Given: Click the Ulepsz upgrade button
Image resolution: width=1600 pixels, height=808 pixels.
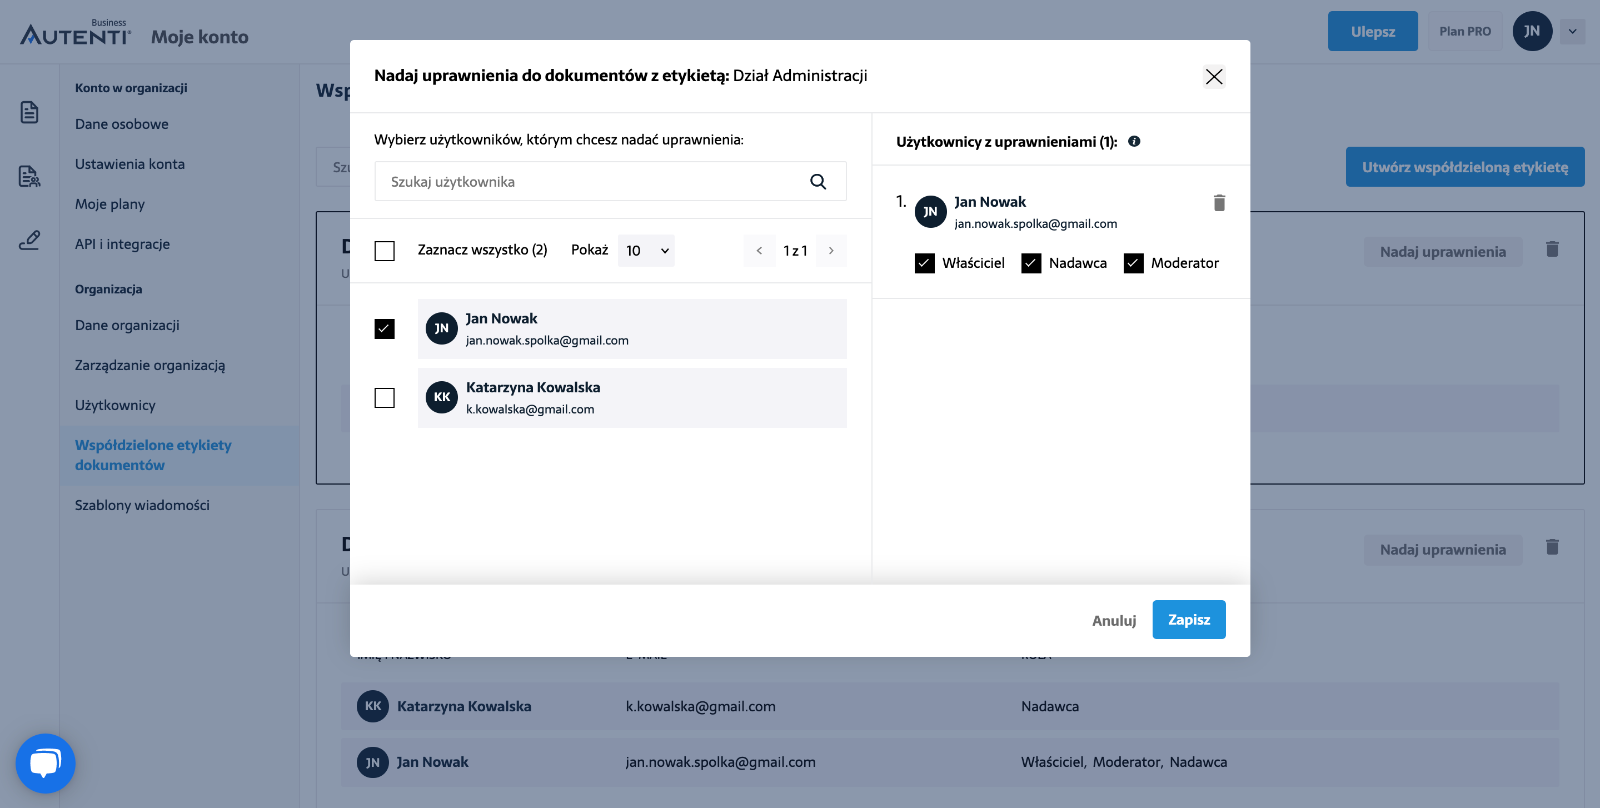Looking at the screenshot, I should (x=1373, y=31).
